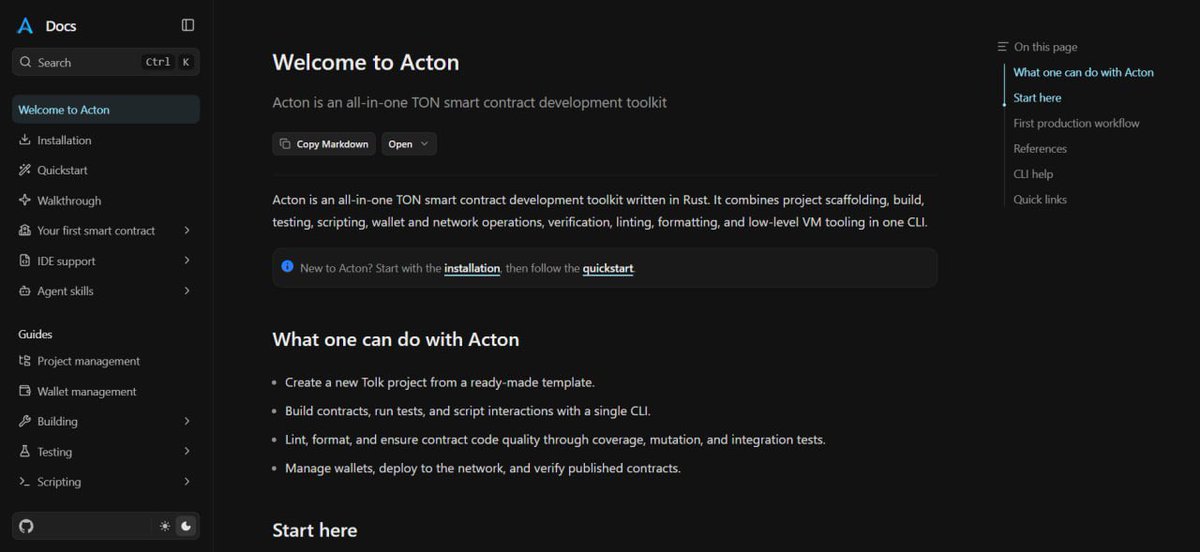The image size is (1200, 552).
Task: Click the Start here heading in content
Action: [315, 530]
